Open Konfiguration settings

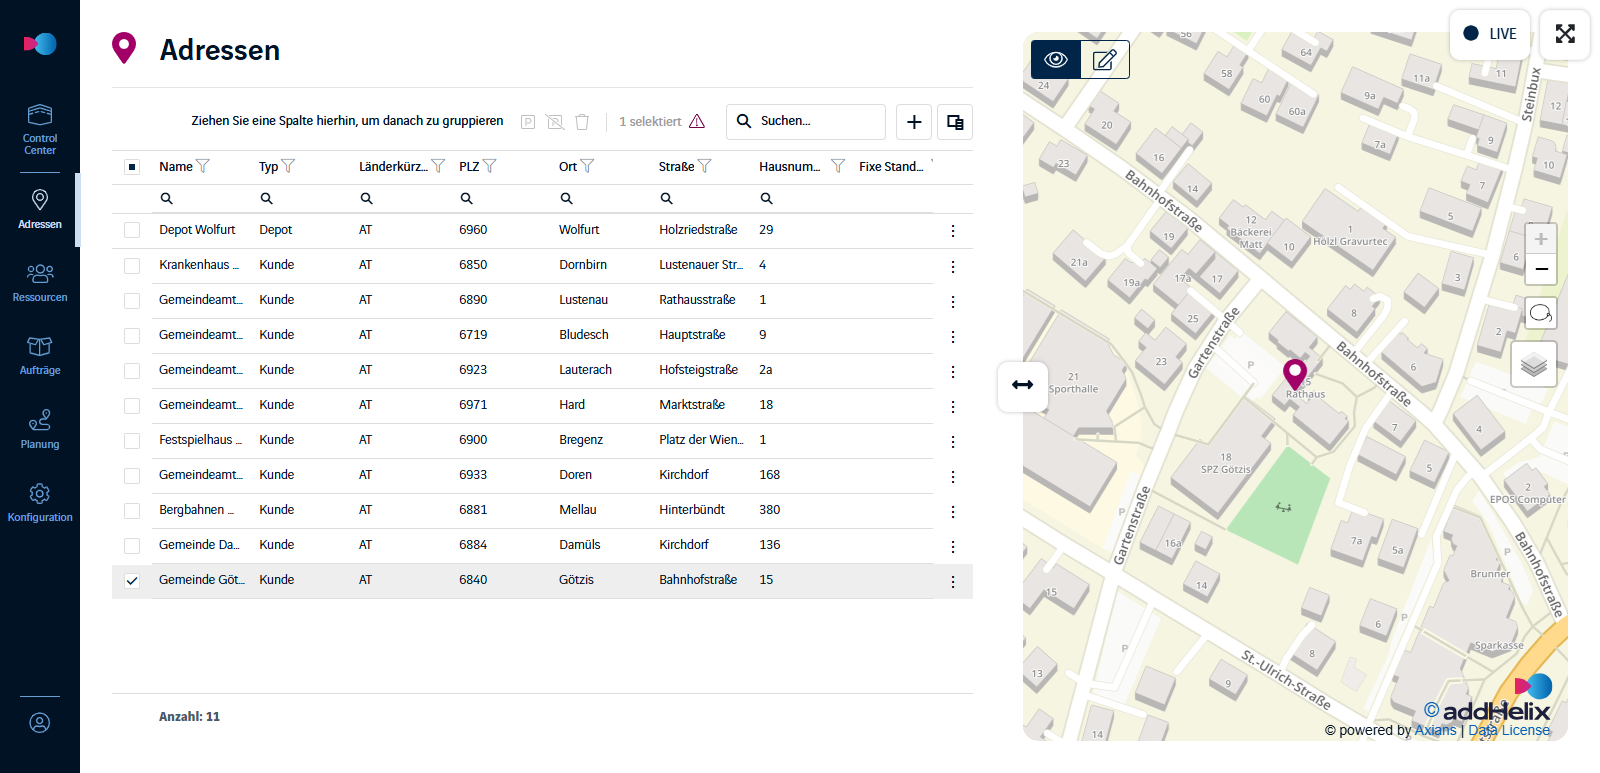tap(40, 502)
